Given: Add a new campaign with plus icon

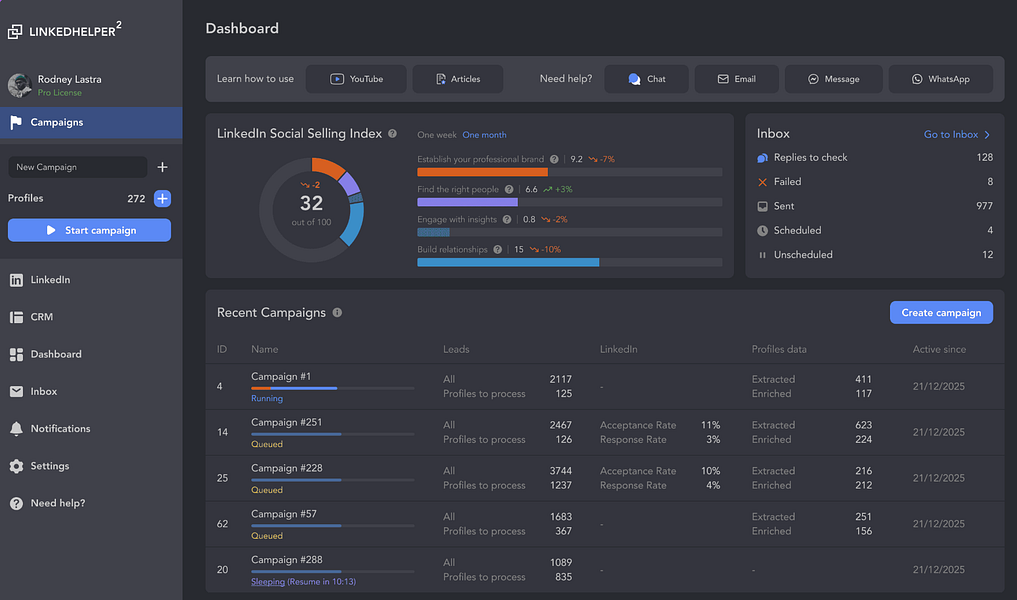Looking at the screenshot, I should [x=162, y=167].
